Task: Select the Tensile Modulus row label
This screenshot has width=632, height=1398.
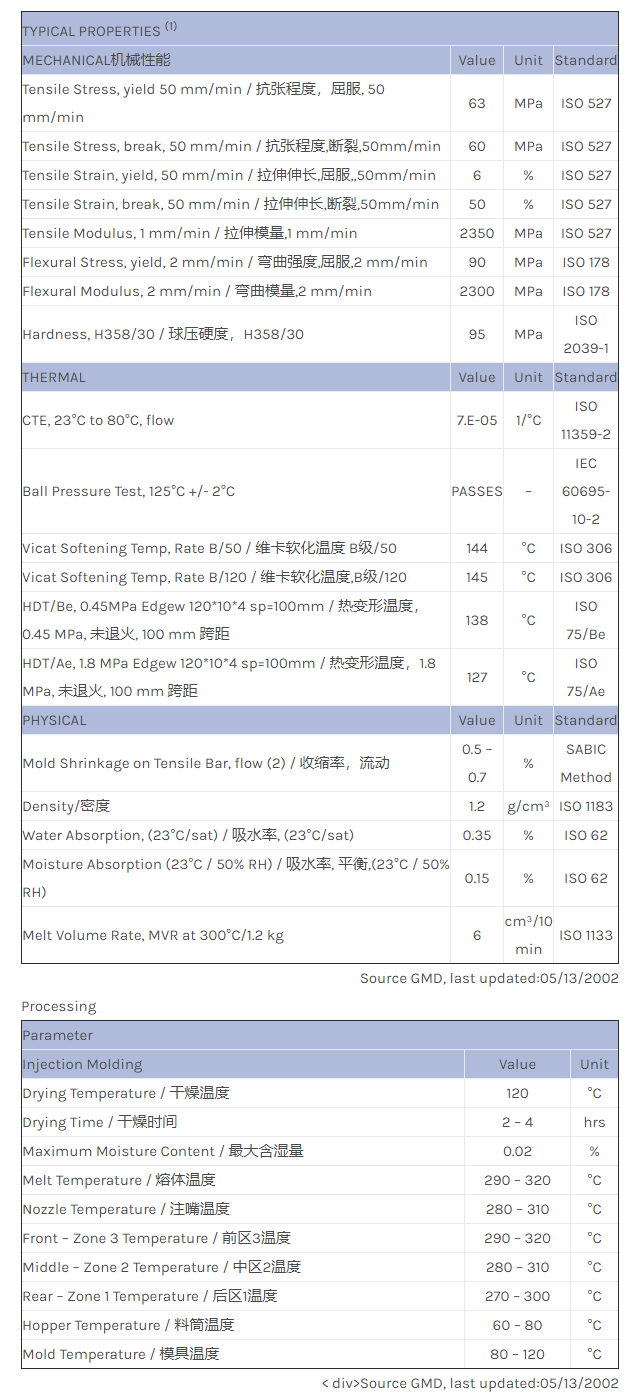Action: (x=190, y=233)
